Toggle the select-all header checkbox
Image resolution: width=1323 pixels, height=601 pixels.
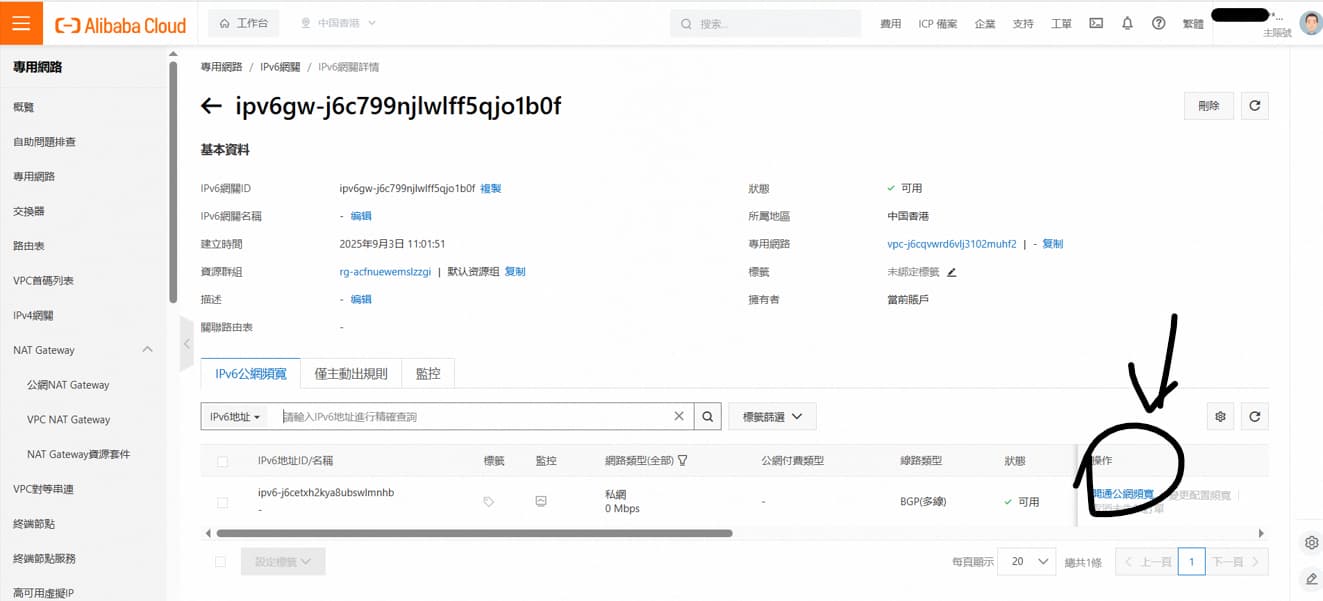[222, 461]
